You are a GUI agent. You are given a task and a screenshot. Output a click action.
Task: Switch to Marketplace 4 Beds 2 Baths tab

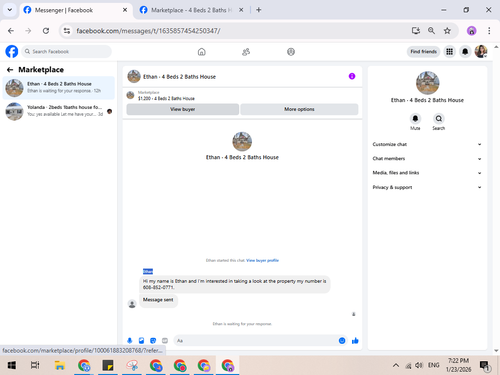[191, 10]
